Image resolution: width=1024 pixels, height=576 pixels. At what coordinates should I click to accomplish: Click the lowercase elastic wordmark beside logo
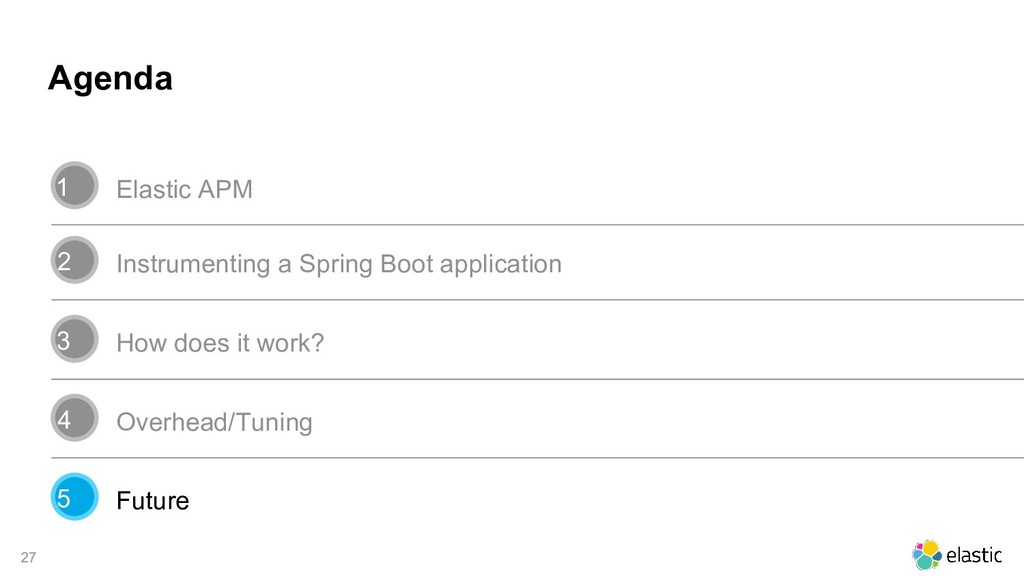coord(973,555)
